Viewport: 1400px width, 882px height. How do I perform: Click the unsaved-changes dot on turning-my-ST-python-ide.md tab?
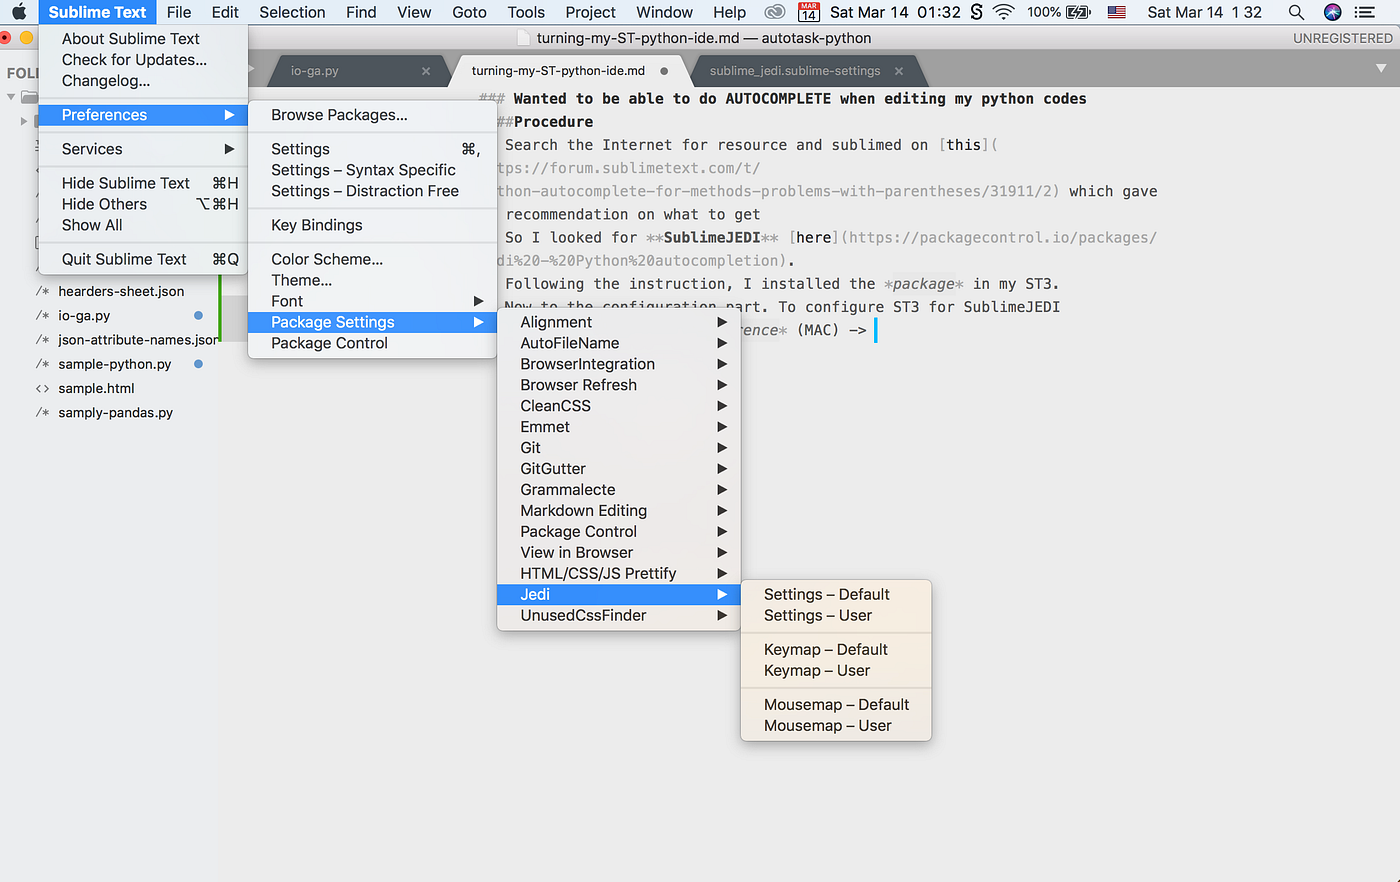tap(662, 71)
